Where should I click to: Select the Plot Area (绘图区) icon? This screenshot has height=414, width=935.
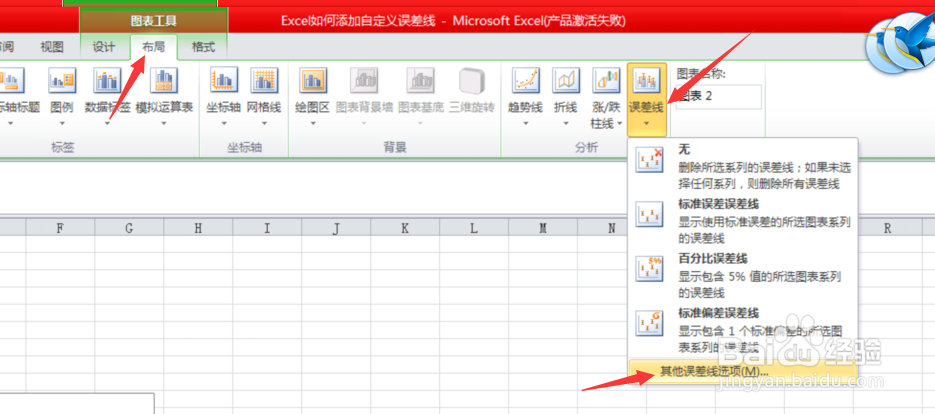pyautogui.click(x=313, y=80)
